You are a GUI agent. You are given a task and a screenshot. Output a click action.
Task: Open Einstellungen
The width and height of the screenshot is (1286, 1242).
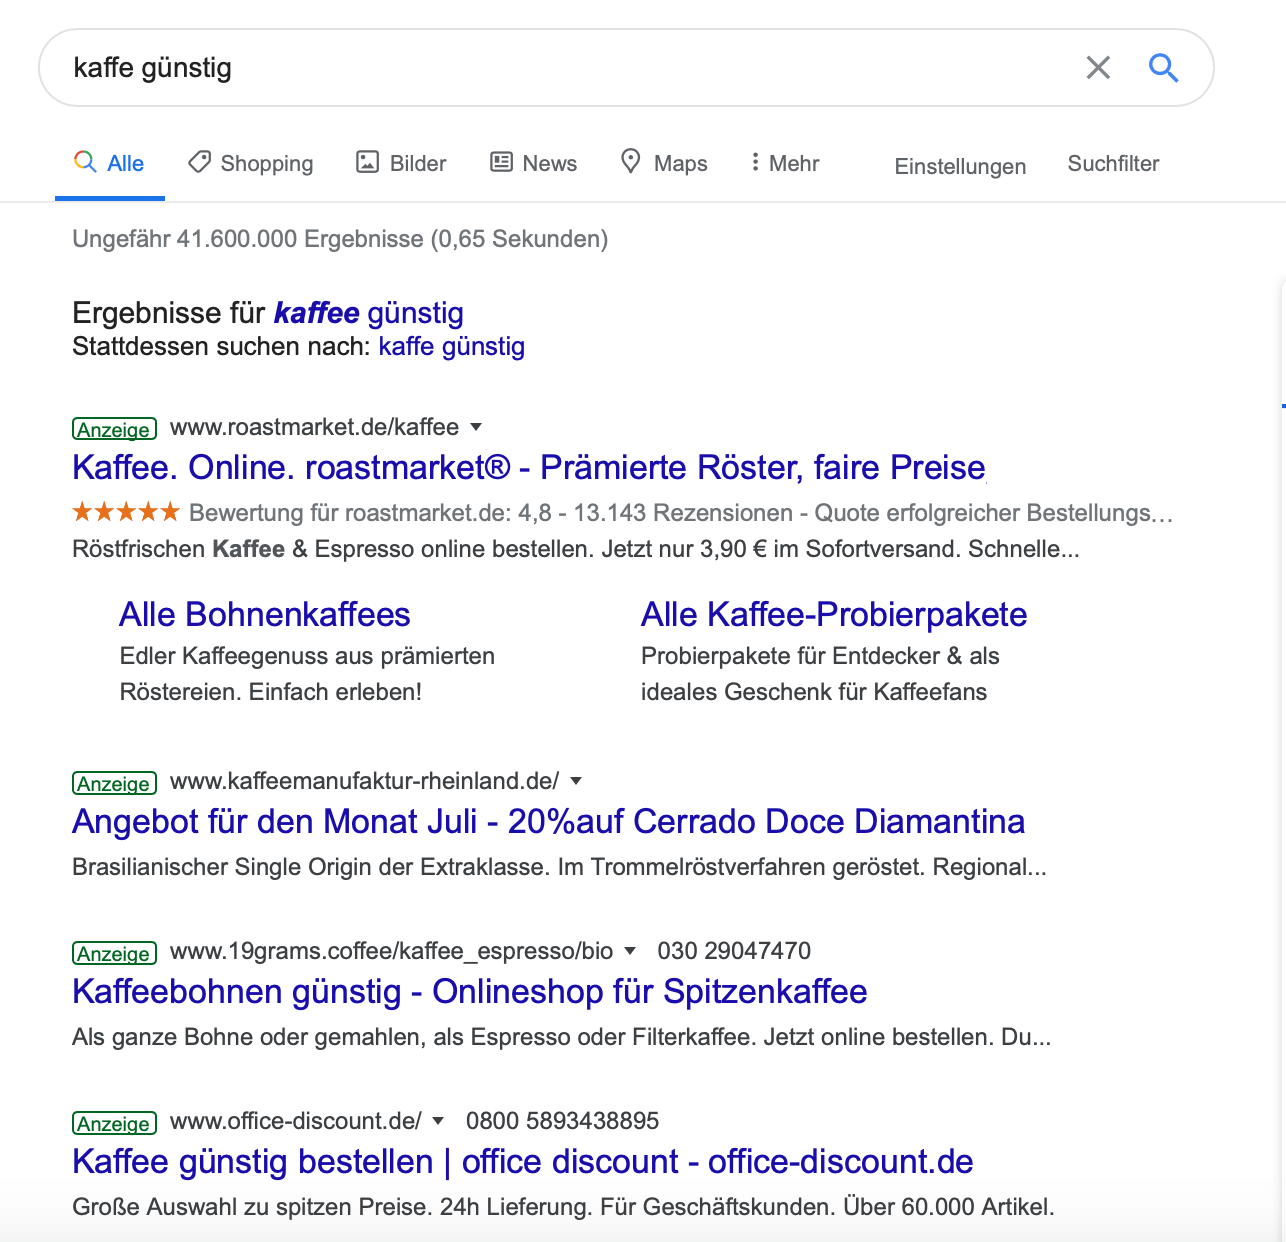pos(960,166)
